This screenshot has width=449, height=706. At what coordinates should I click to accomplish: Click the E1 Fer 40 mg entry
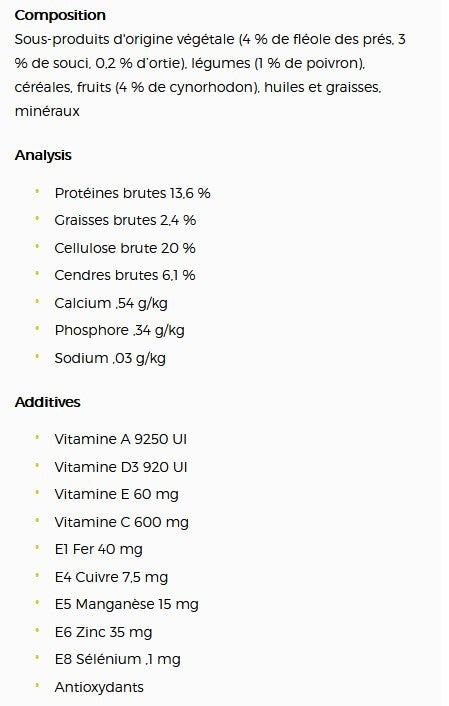point(98,549)
